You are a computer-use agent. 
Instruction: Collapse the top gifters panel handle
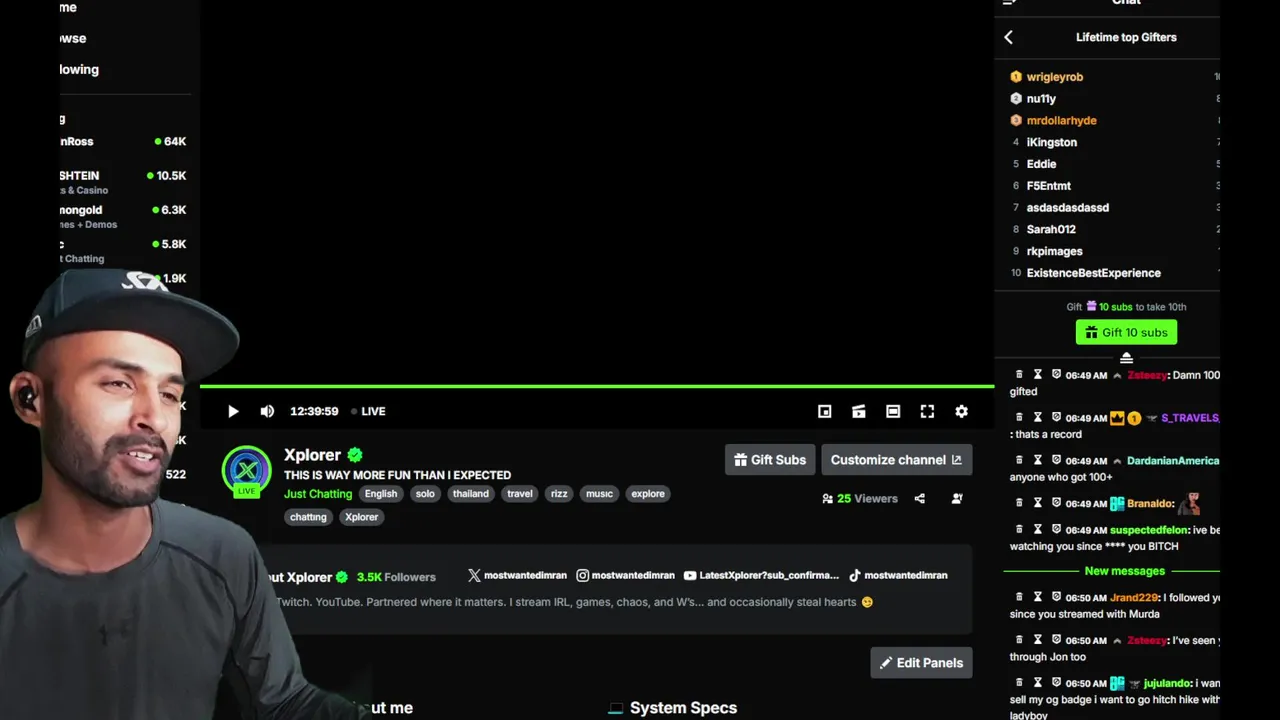pos(1126,358)
